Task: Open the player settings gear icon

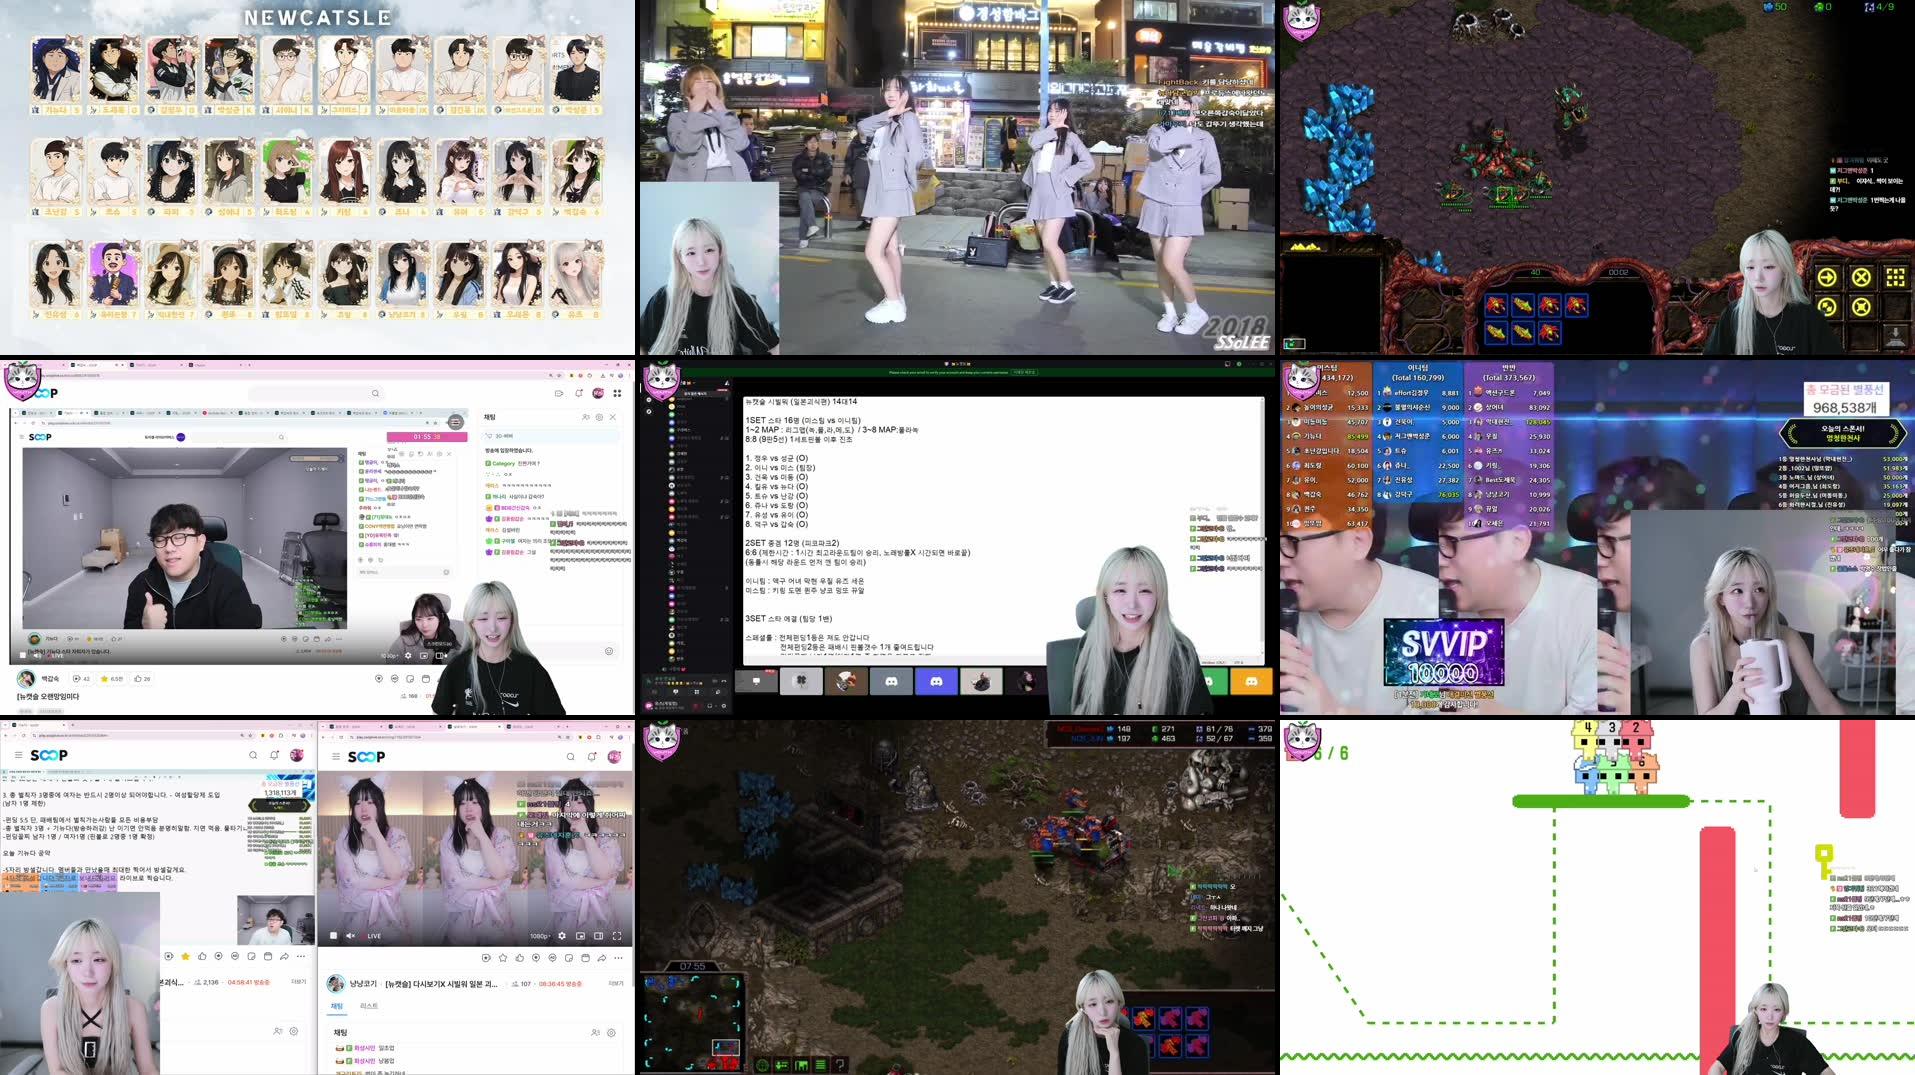Action: [562, 935]
